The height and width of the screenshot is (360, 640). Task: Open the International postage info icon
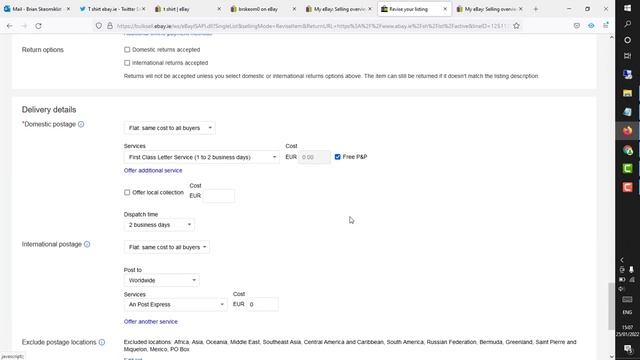87,244
